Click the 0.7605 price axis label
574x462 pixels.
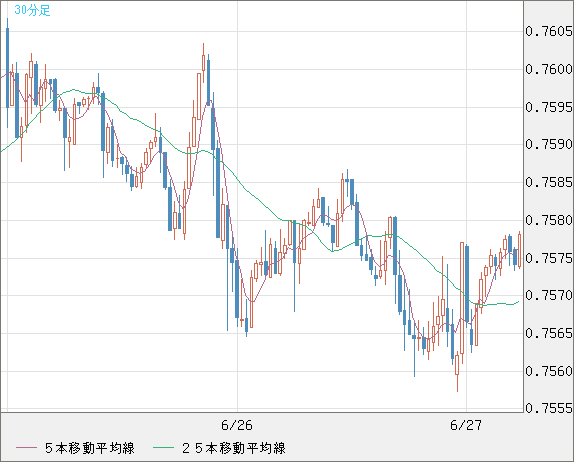pyautogui.click(x=548, y=31)
